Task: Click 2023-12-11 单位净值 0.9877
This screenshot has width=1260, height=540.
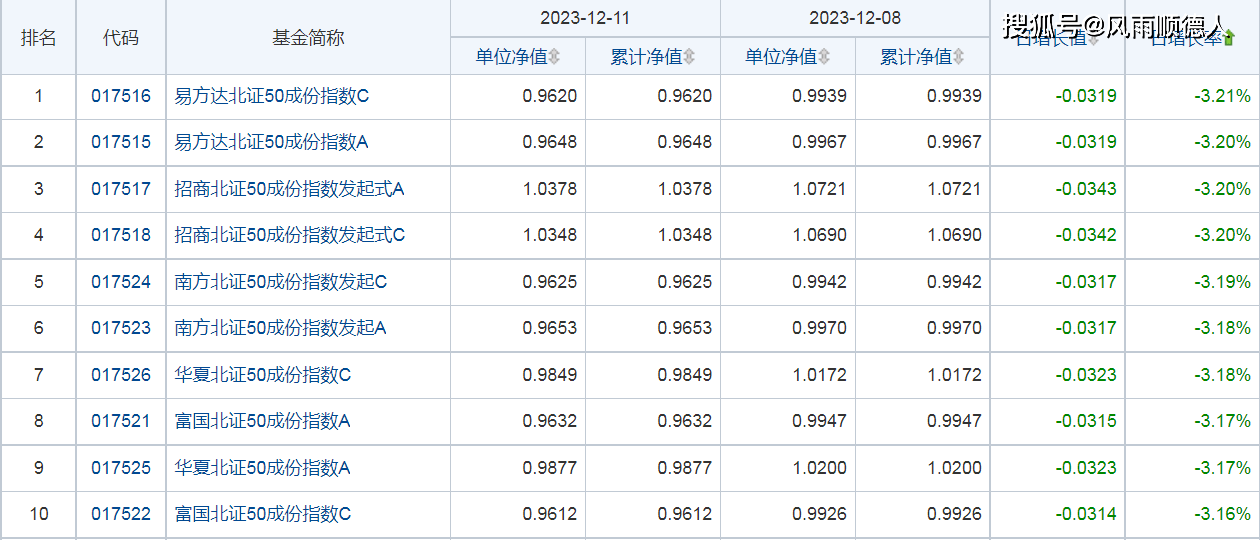Action: pos(550,468)
